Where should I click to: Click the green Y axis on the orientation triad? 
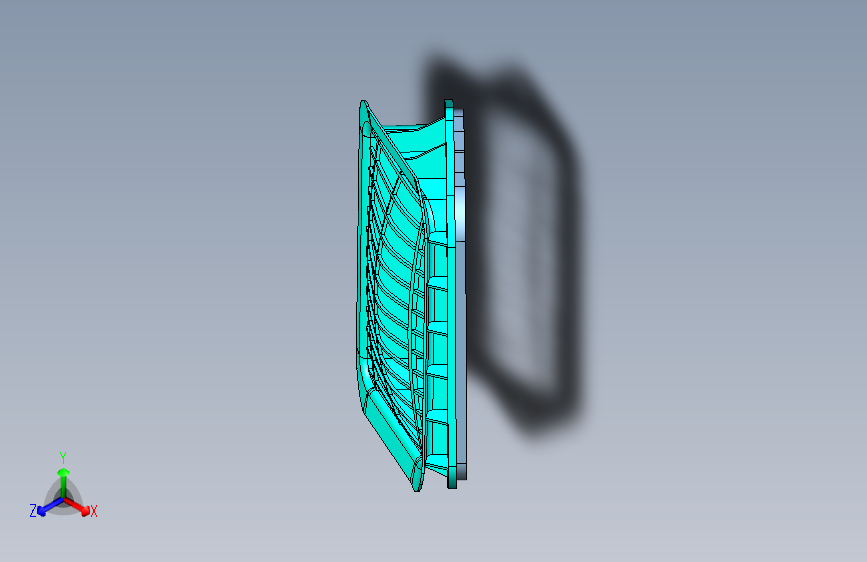point(64,482)
